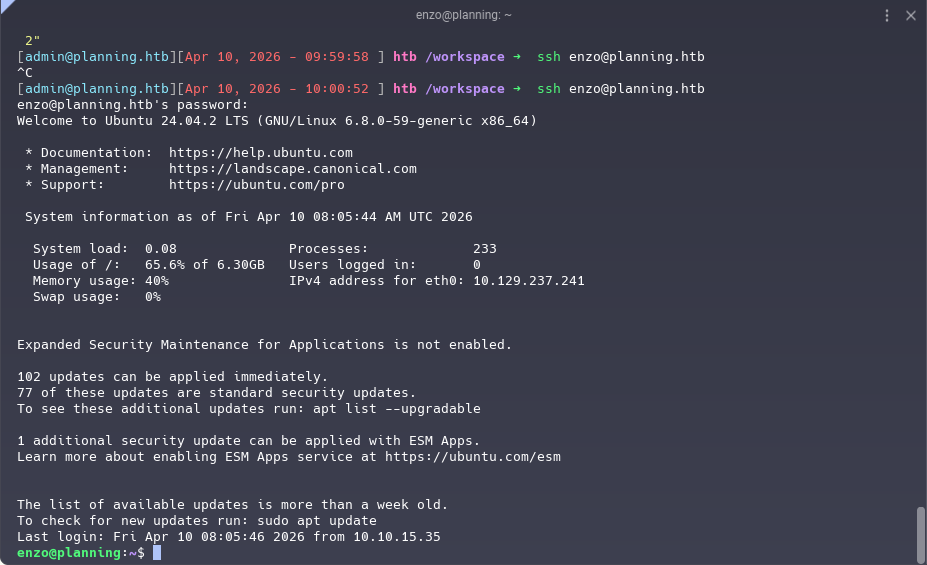The image size is (927, 565).
Task: Click the IPv4 address 10.129.237.241
Action: [x=528, y=281]
